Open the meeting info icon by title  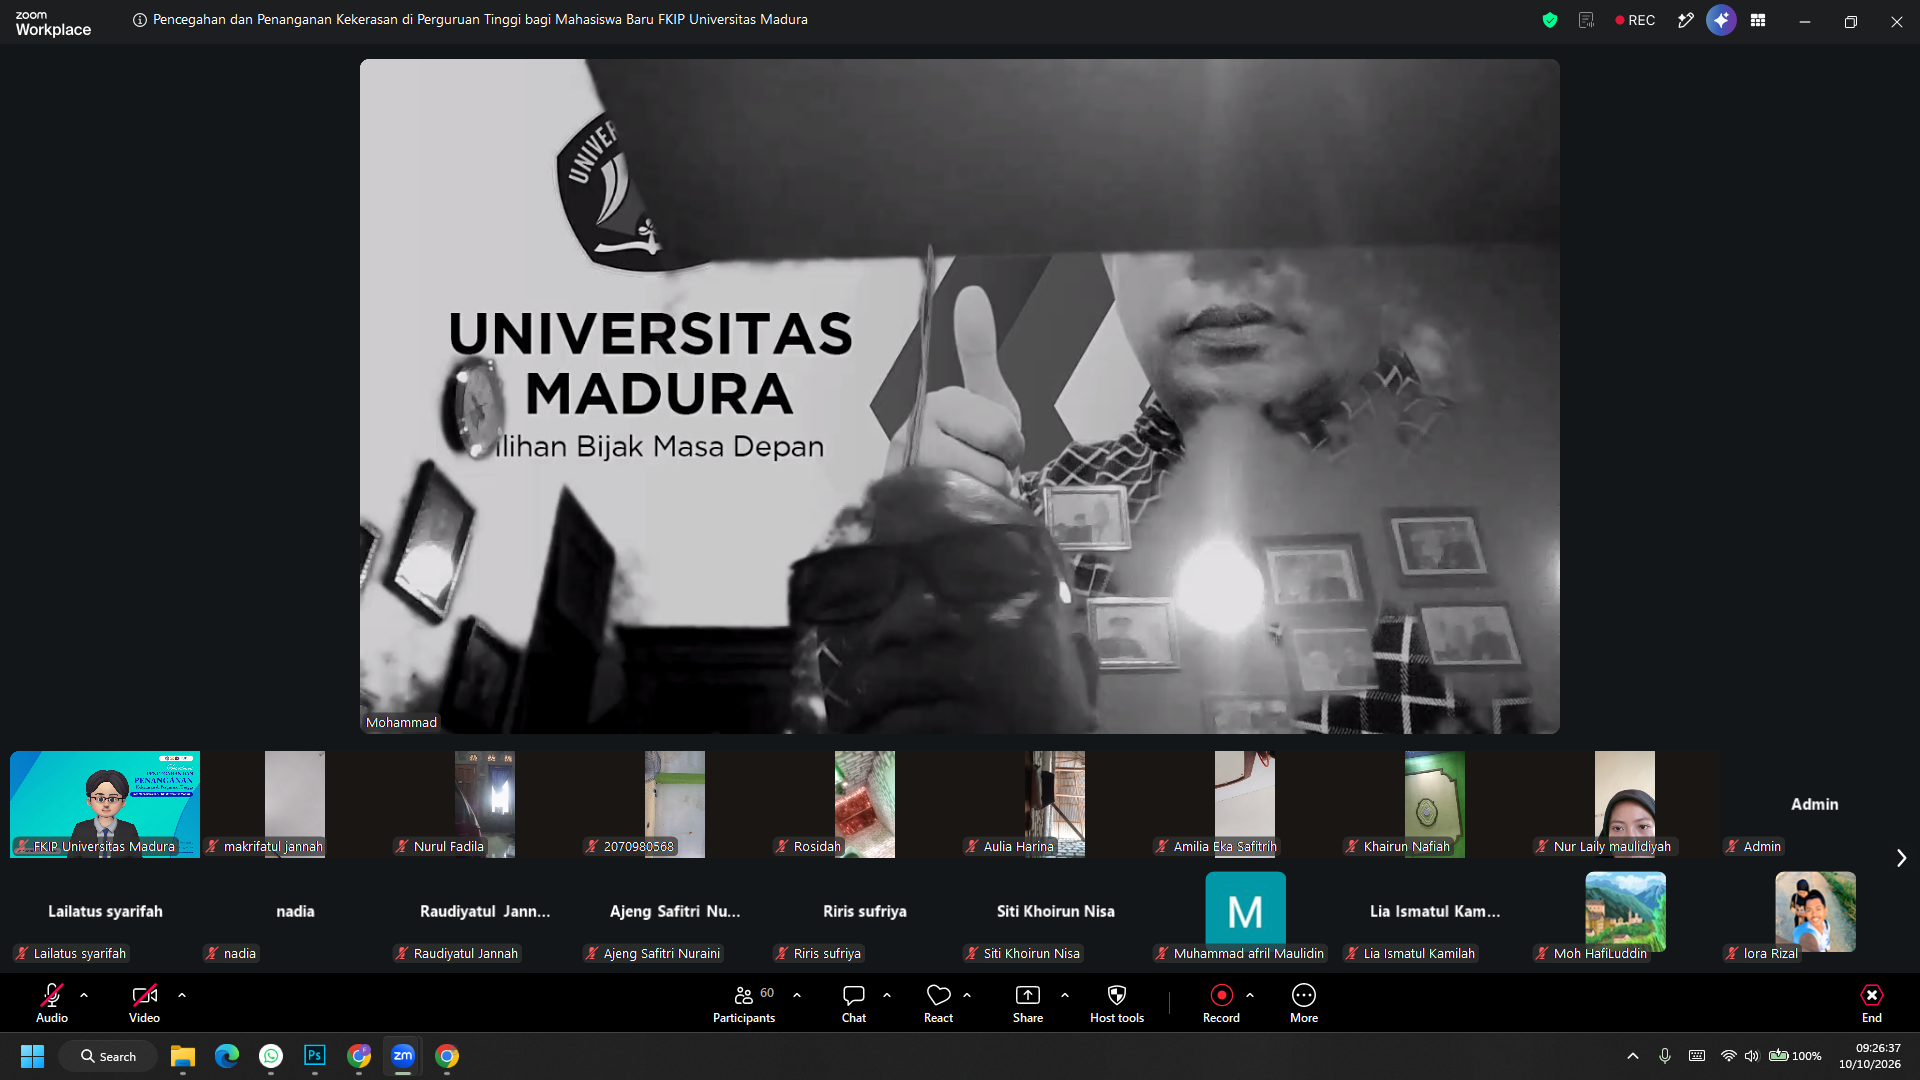[140, 20]
